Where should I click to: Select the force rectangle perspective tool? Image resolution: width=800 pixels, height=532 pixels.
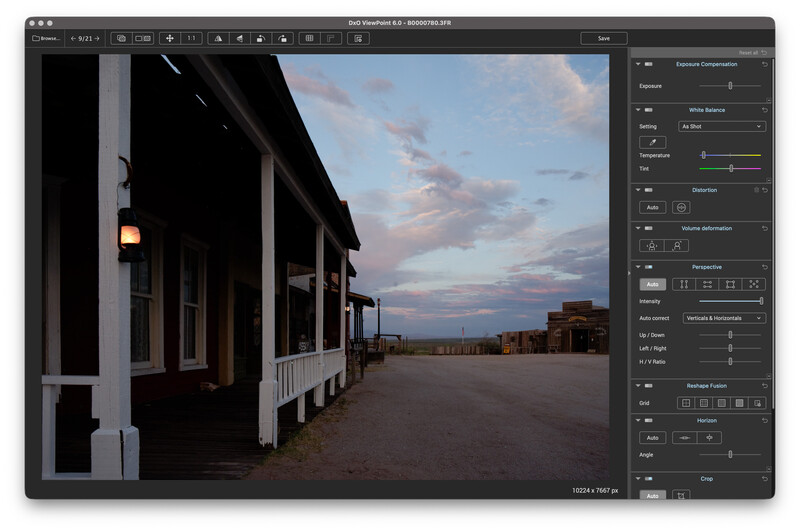coord(731,284)
